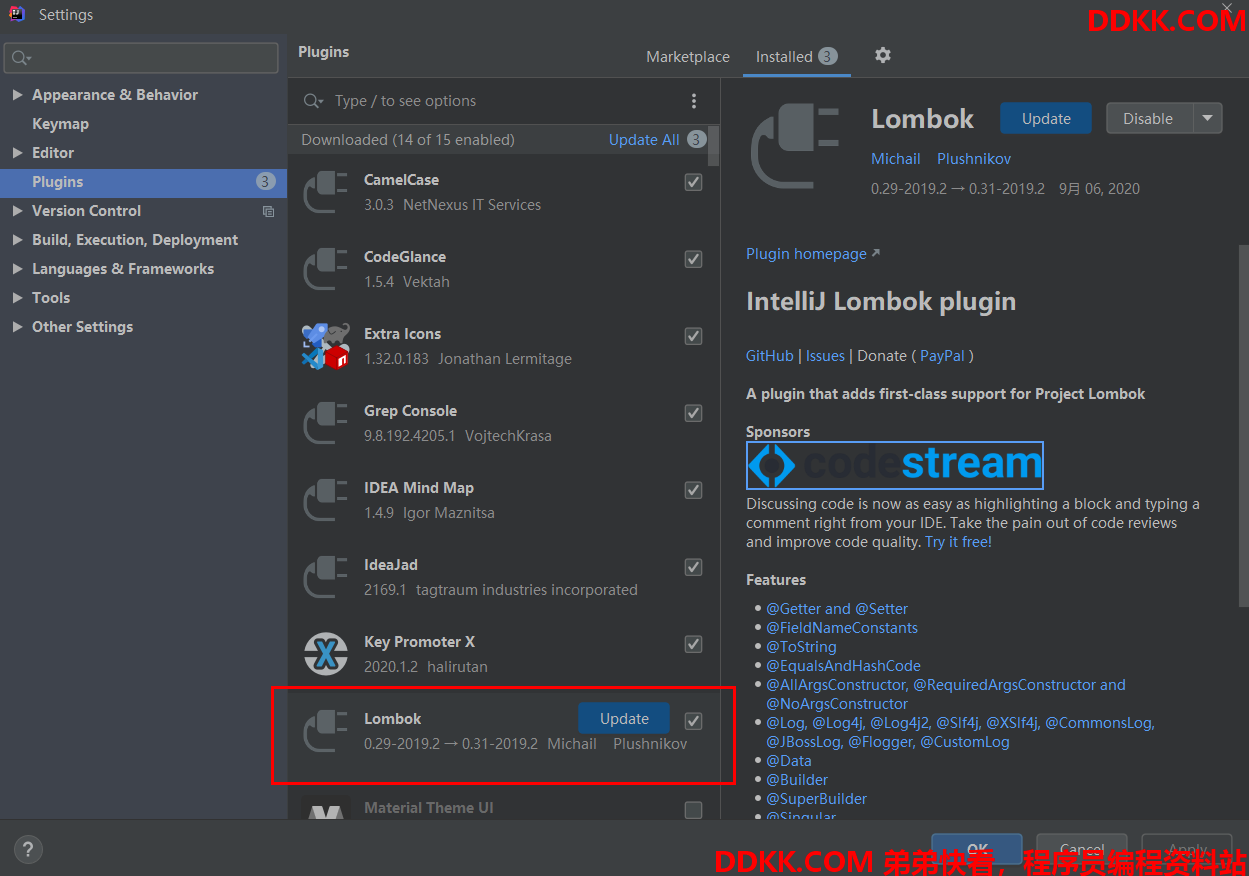Open the Issues link
The width and height of the screenshot is (1249, 876).
825,356
